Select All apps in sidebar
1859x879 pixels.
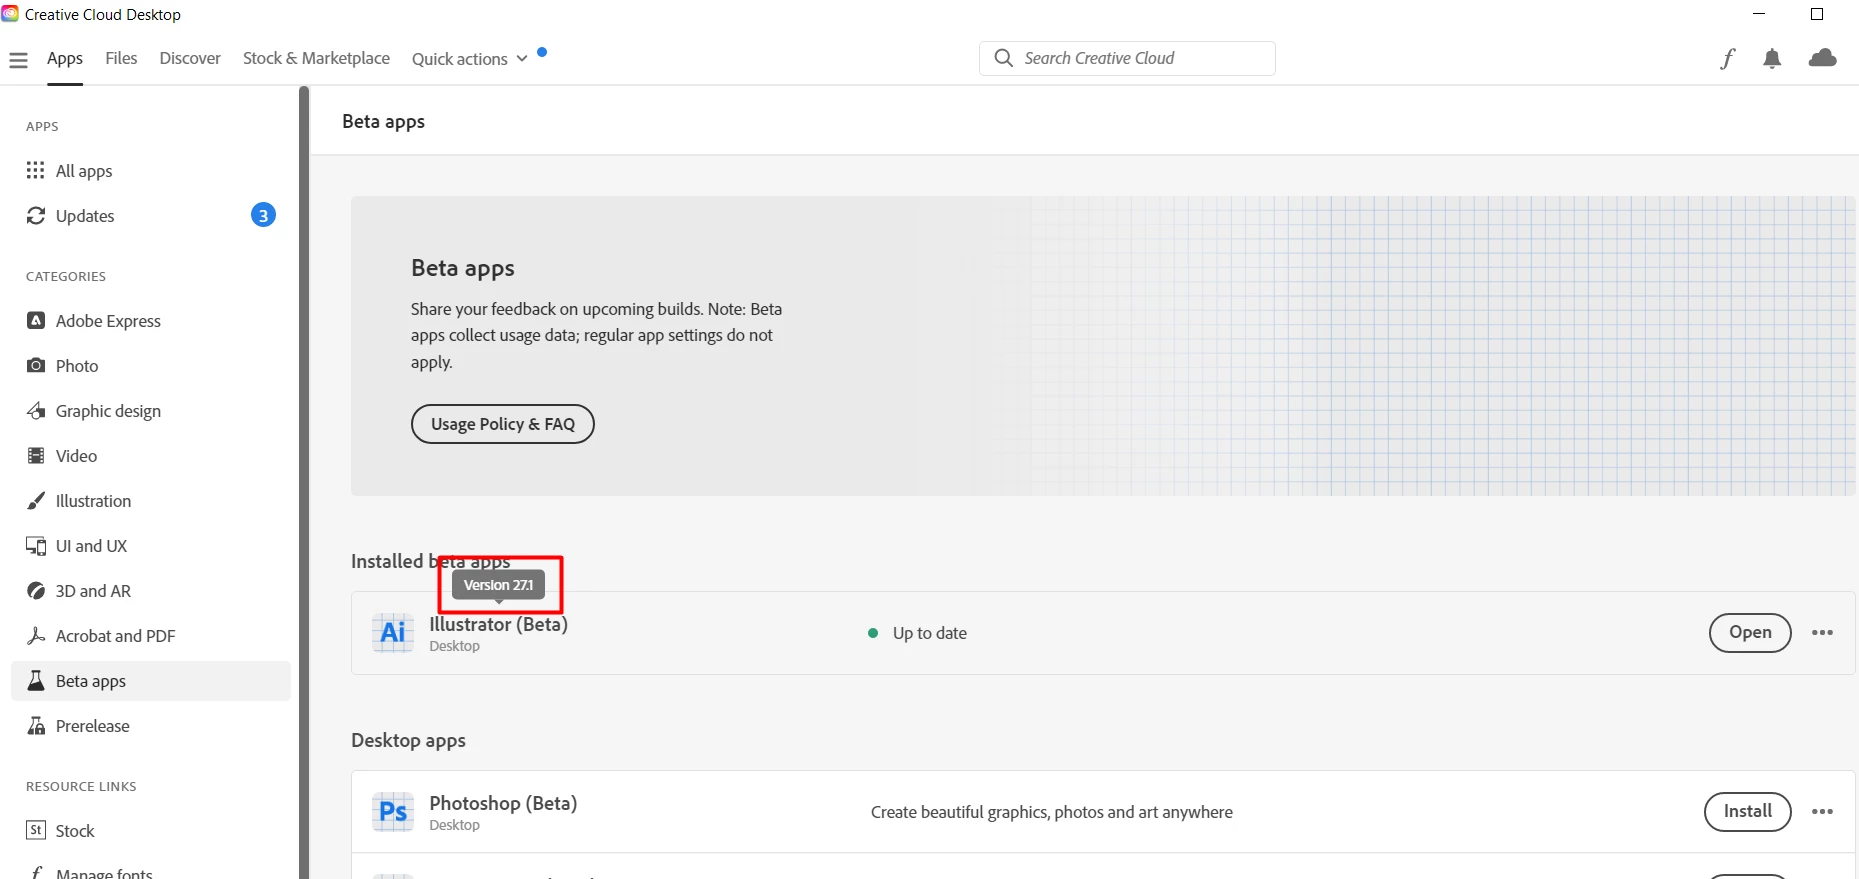[151, 171]
